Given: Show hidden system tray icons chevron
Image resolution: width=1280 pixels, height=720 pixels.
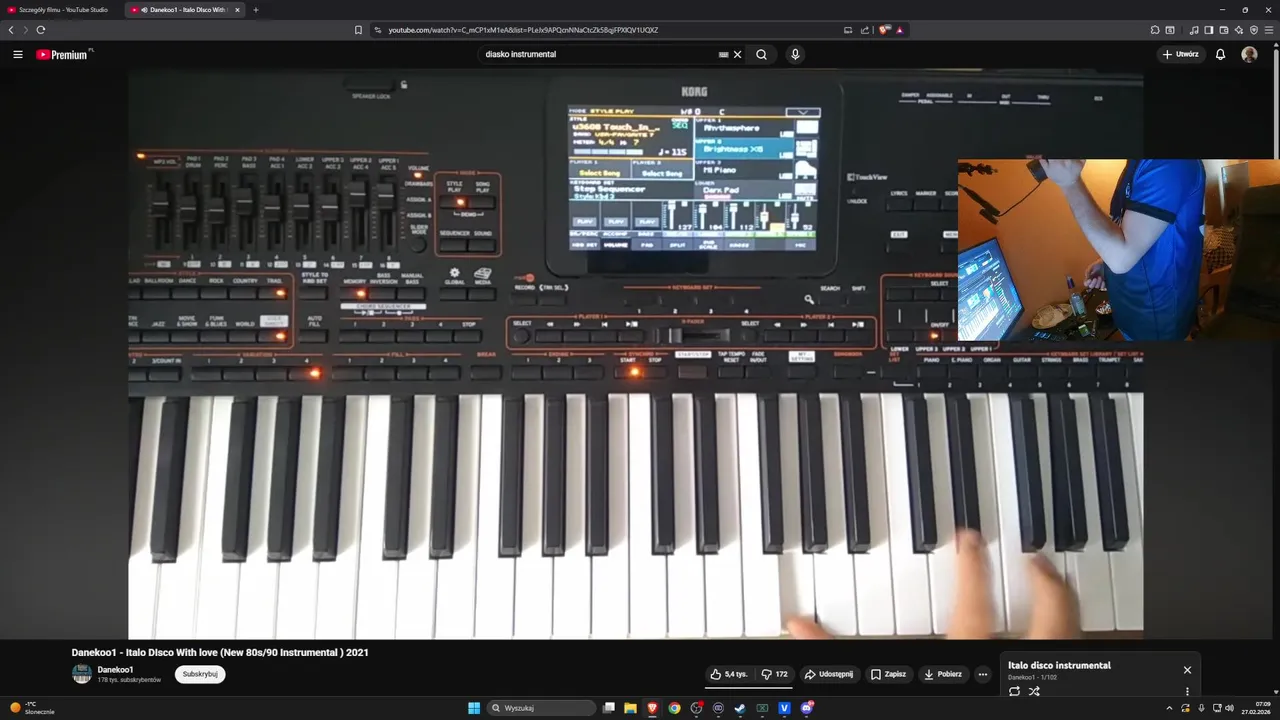Looking at the screenshot, I should pos(1169,708).
